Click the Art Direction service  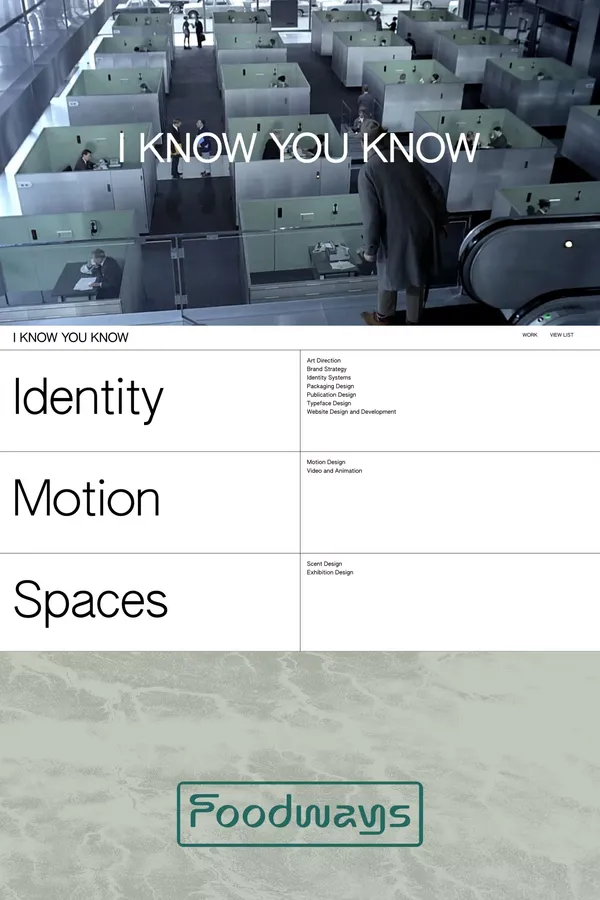pyautogui.click(x=323, y=360)
